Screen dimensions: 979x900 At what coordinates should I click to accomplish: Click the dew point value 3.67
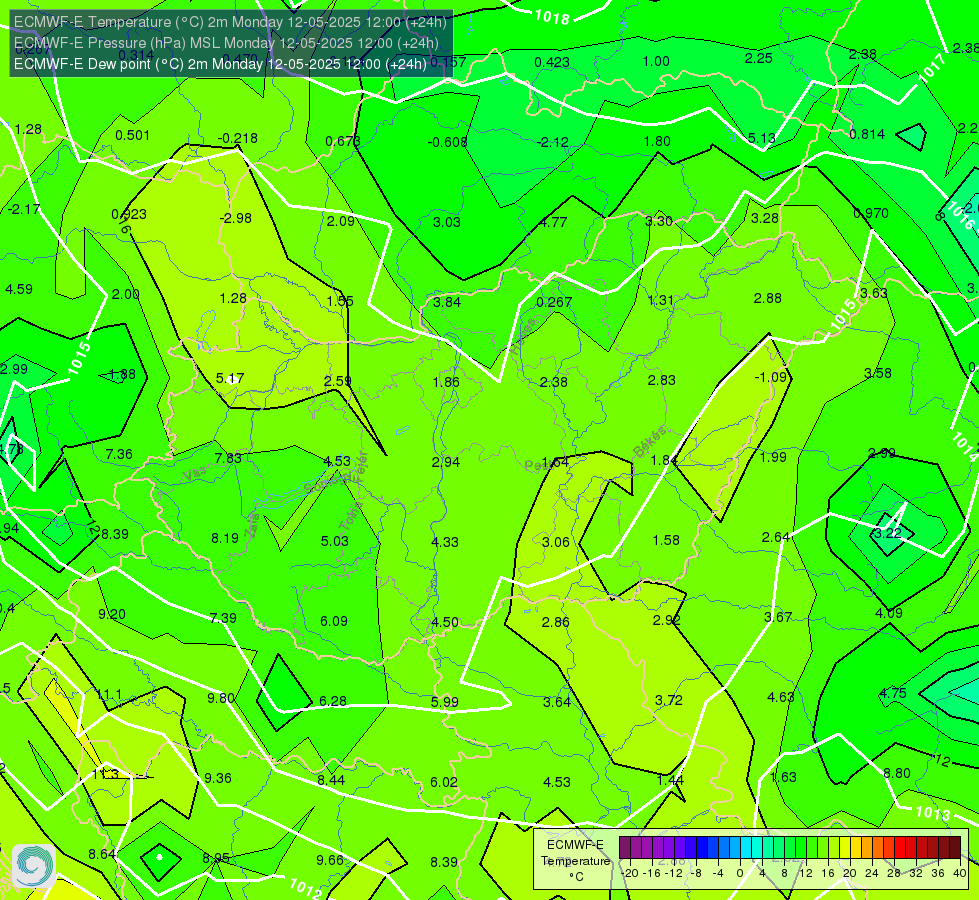(x=778, y=617)
